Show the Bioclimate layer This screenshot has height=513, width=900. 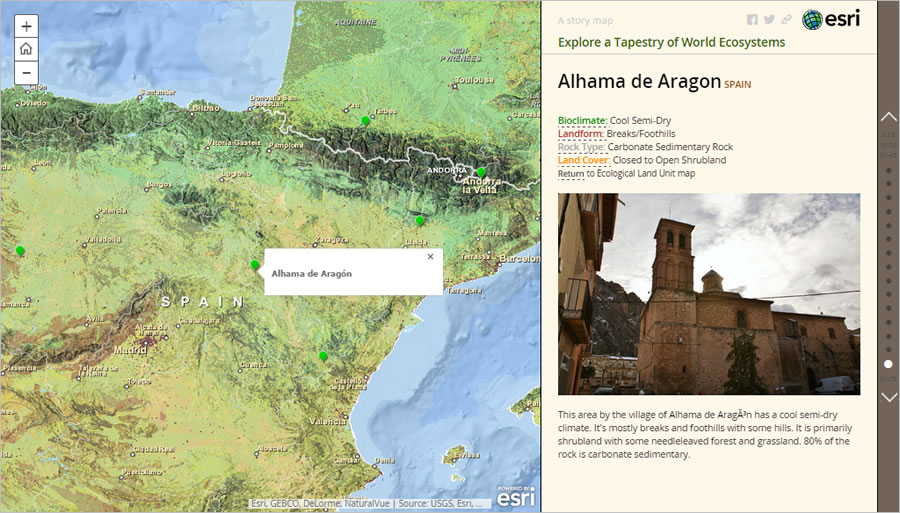pos(582,121)
